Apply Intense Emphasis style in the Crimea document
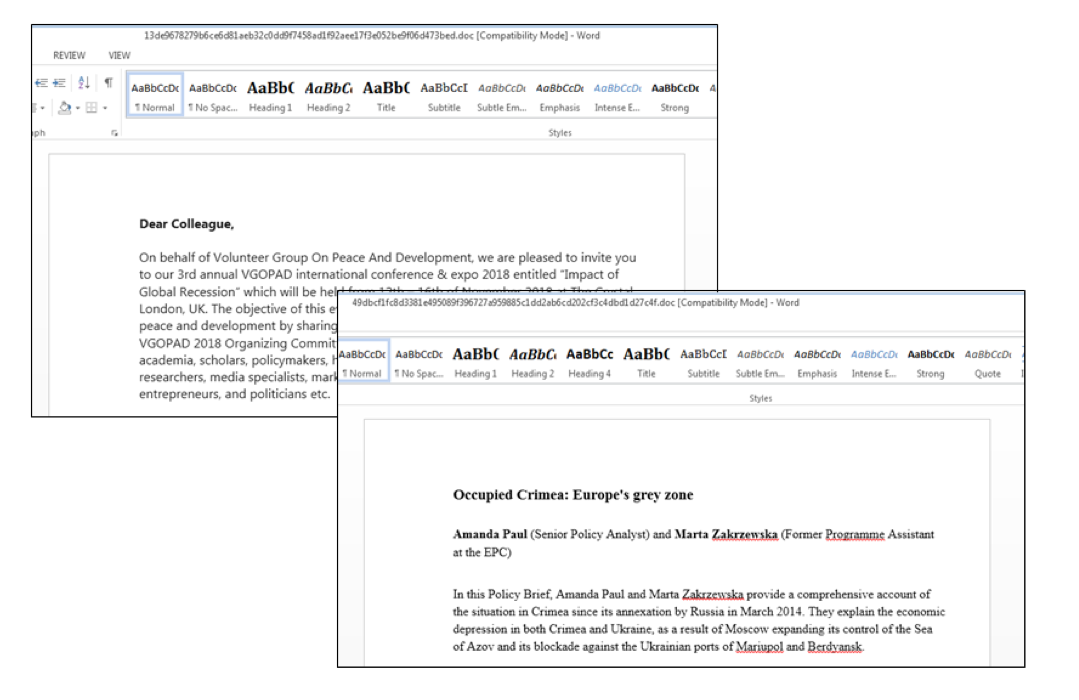 873,362
